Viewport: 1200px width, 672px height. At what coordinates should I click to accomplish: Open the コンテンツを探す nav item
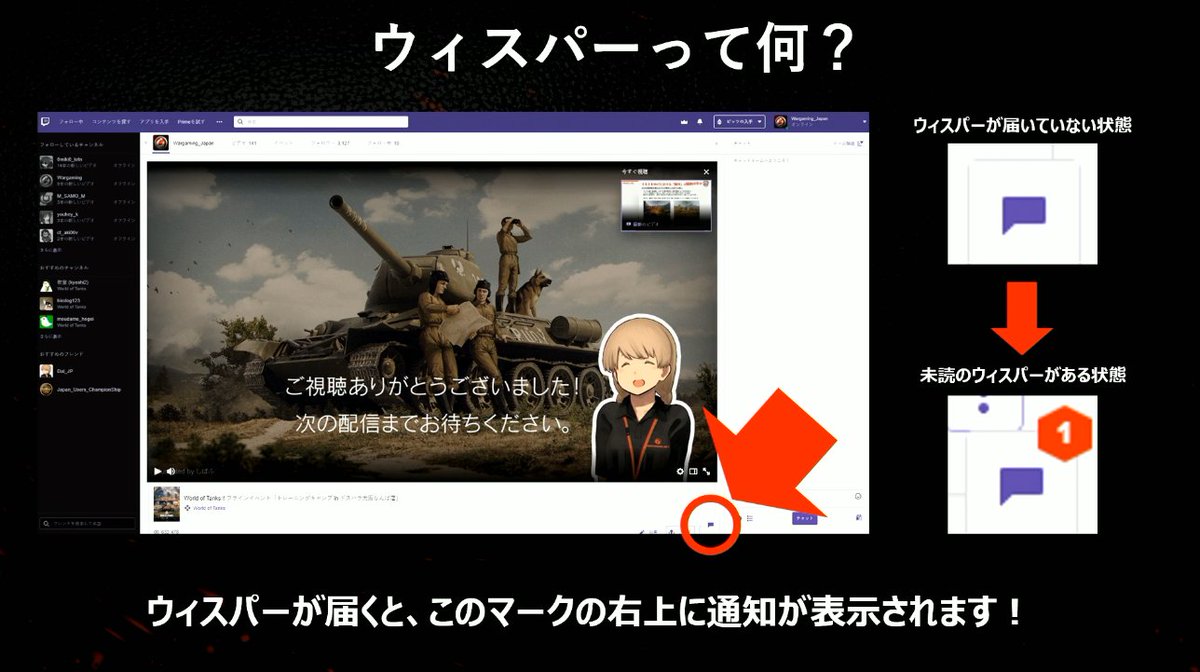(111, 121)
